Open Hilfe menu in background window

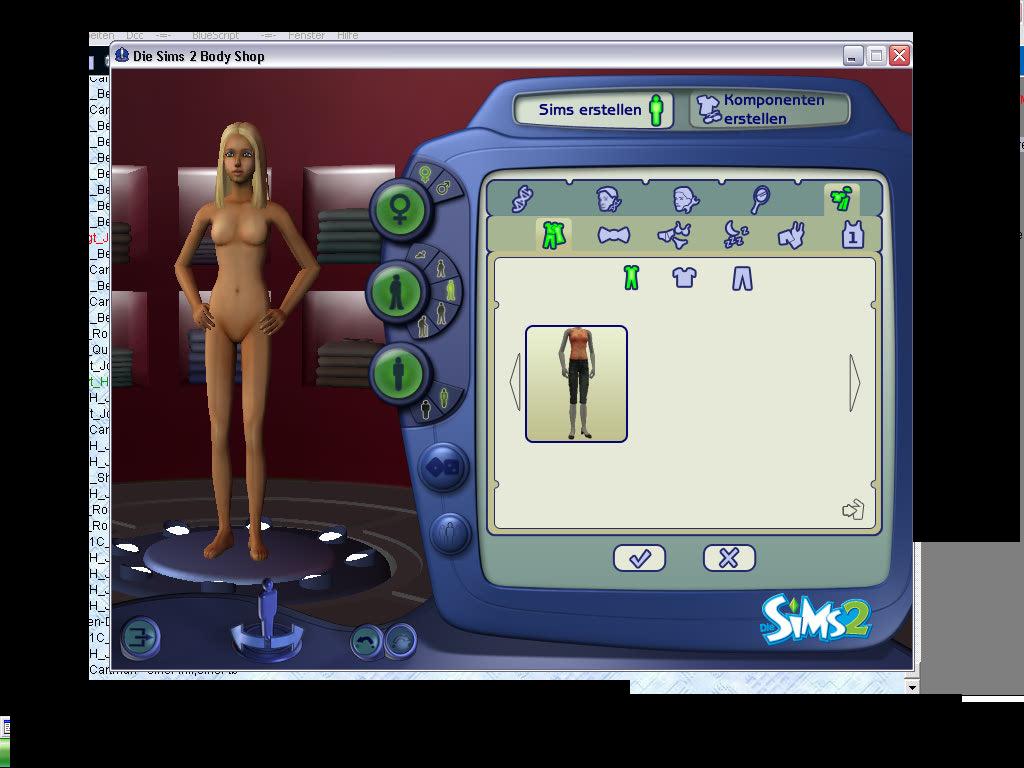347,35
